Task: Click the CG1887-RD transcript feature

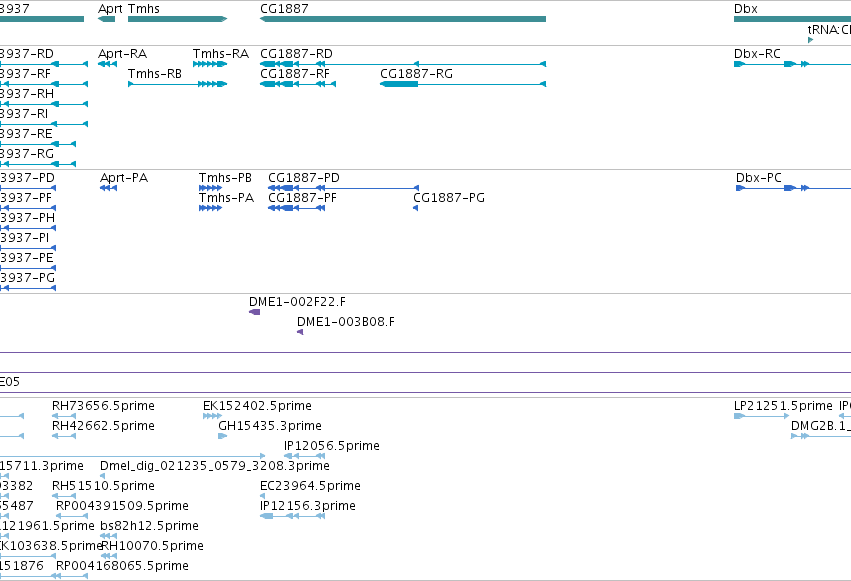Action: pyautogui.click(x=403, y=64)
